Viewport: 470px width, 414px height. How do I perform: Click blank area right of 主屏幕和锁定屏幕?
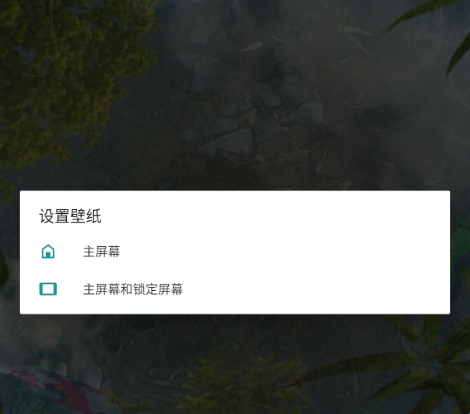coord(317,289)
